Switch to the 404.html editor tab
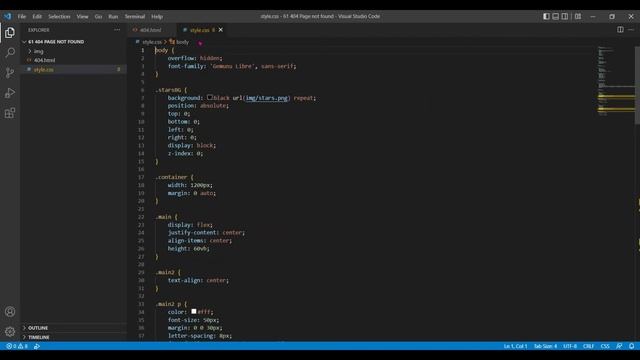640x360 pixels. 150,30
